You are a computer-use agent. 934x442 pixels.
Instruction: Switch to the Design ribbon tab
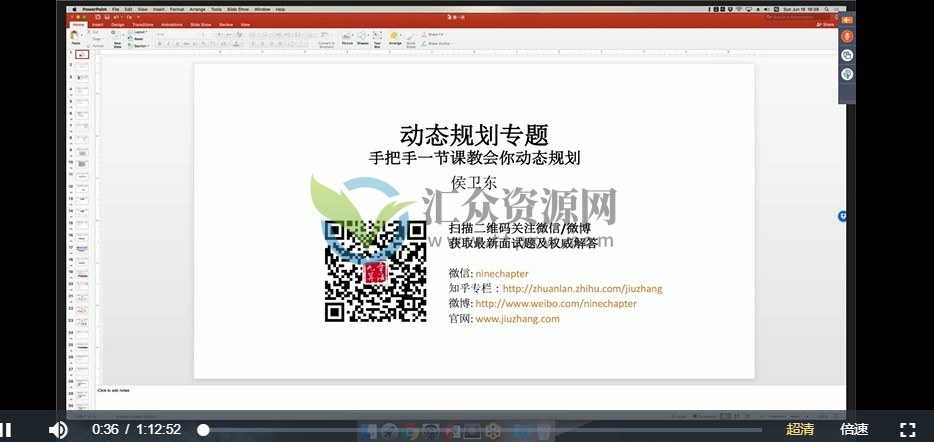tap(117, 24)
